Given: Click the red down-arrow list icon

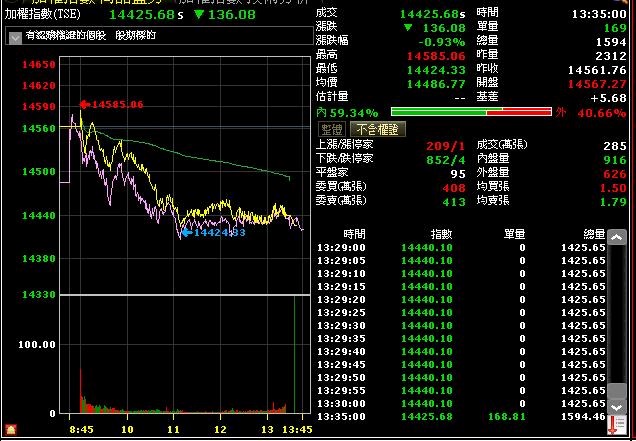Looking at the screenshot, I should pyautogui.click(x=617, y=425).
